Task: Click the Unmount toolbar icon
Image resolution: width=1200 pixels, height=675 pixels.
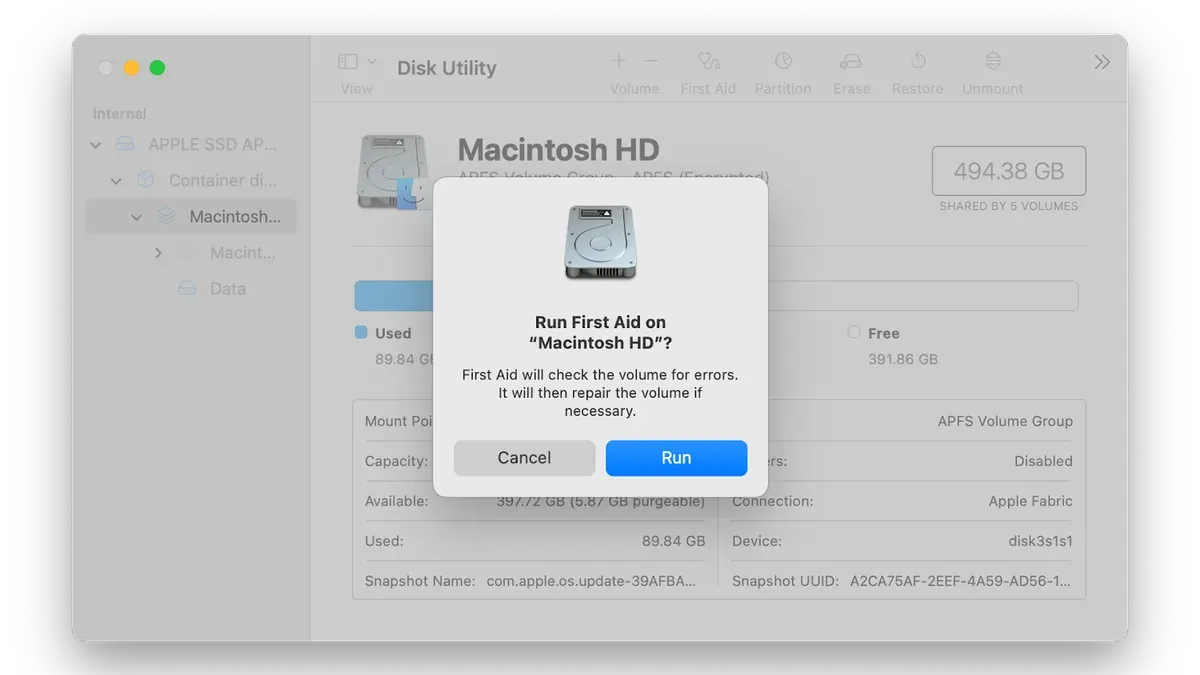Action: (x=993, y=61)
